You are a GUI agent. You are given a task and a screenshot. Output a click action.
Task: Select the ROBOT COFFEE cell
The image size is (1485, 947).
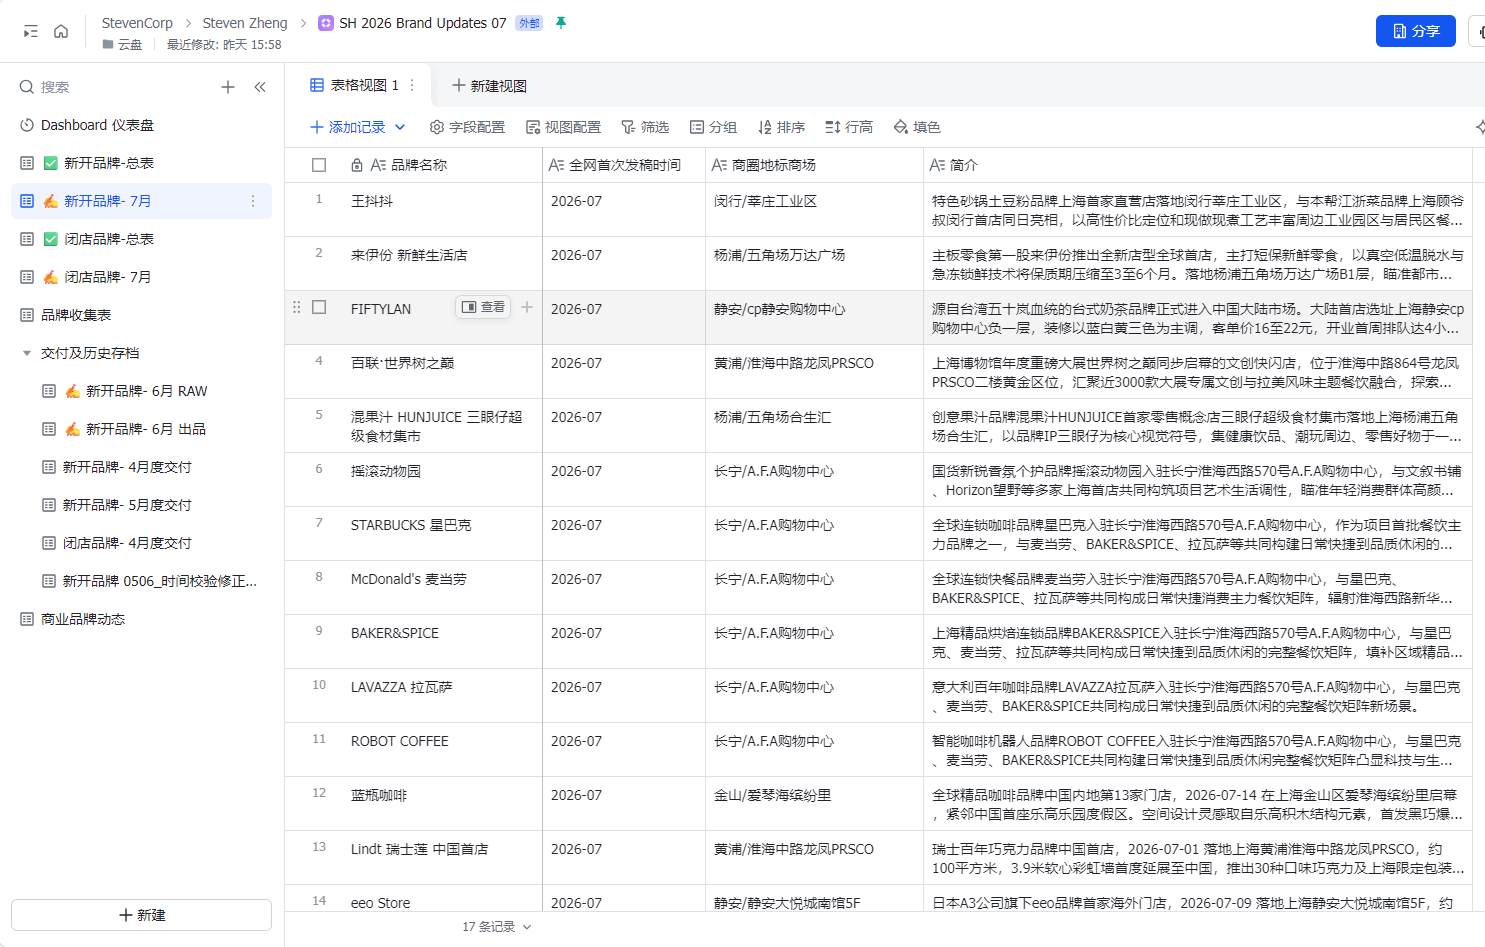click(x=441, y=750)
